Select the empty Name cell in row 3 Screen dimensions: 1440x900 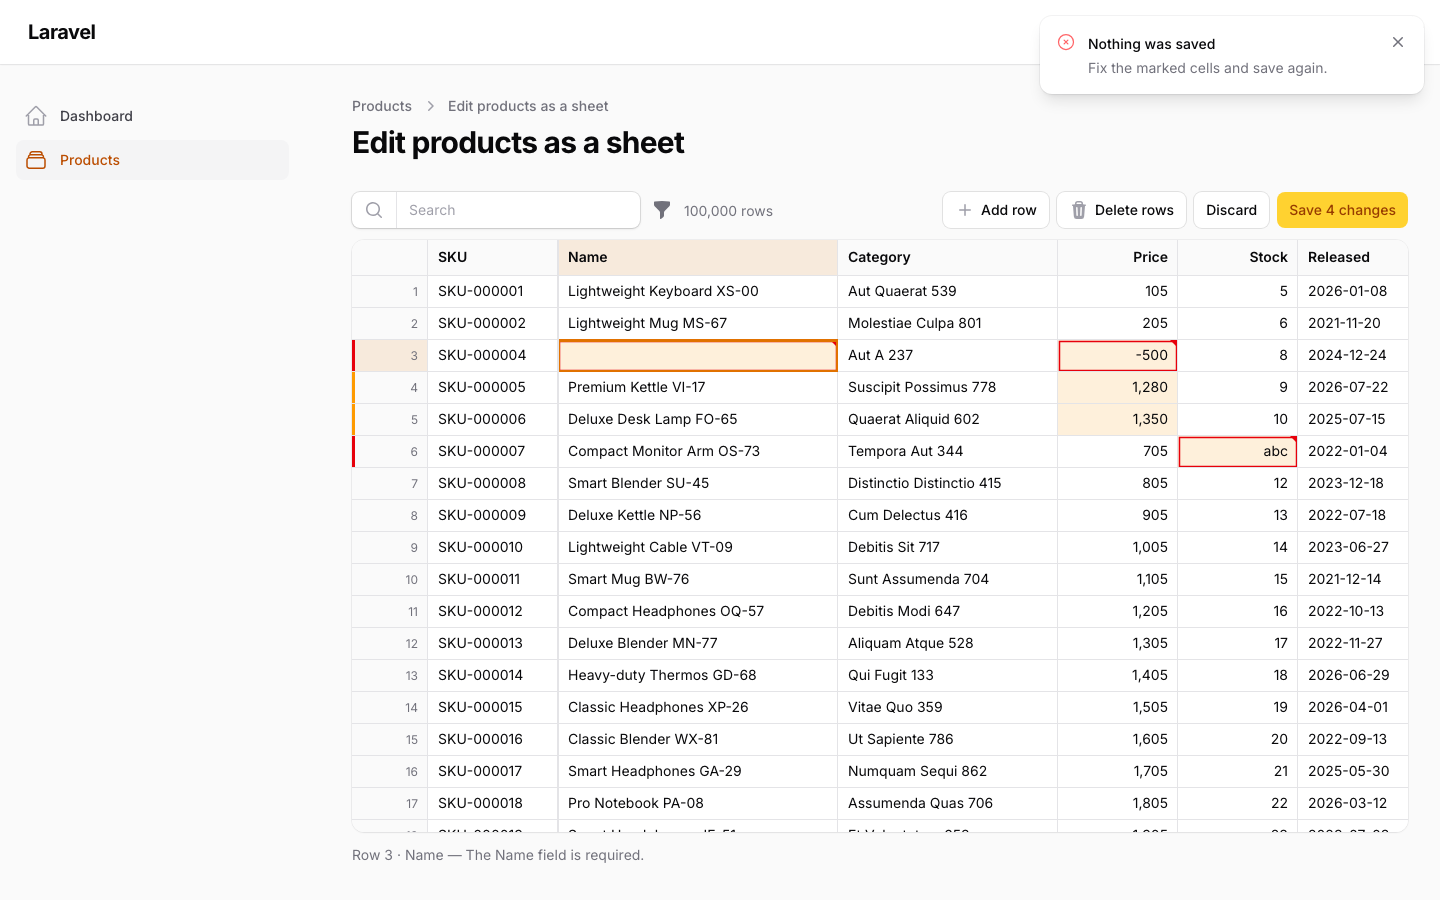click(698, 355)
